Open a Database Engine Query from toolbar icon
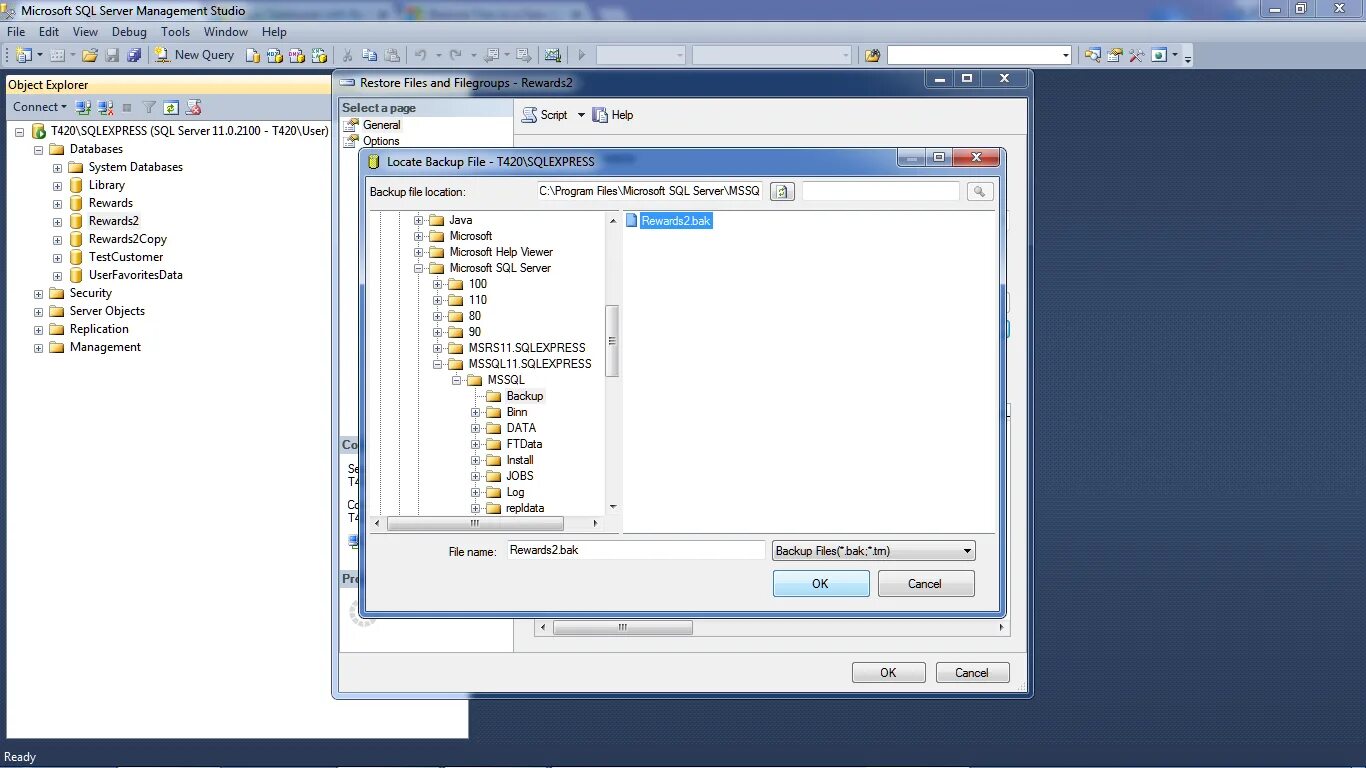The width and height of the screenshot is (1366, 768). point(253,55)
